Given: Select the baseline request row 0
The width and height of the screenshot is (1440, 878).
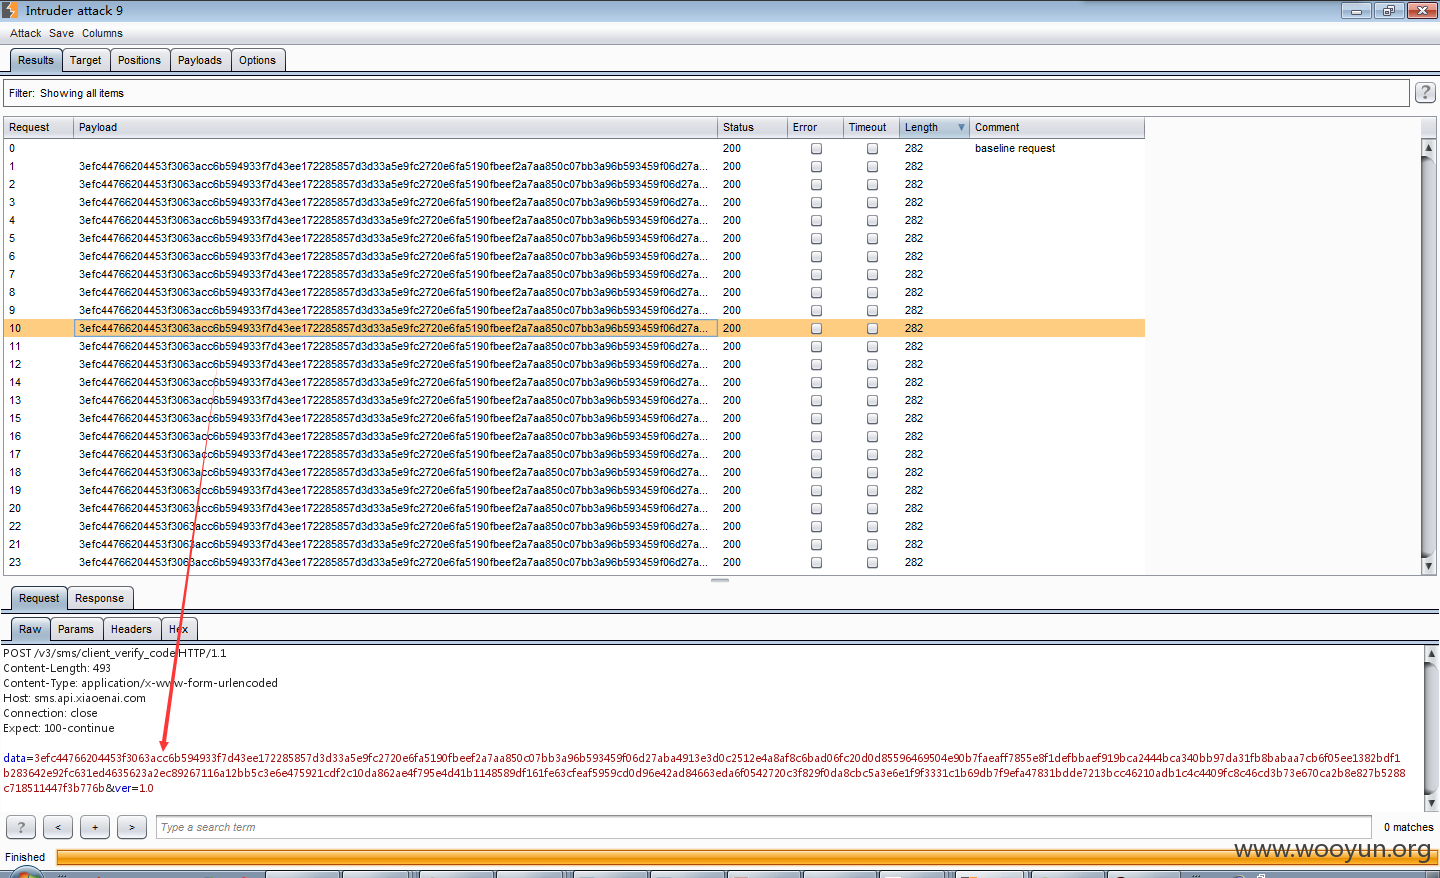Looking at the screenshot, I should pyautogui.click(x=574, y=148).
